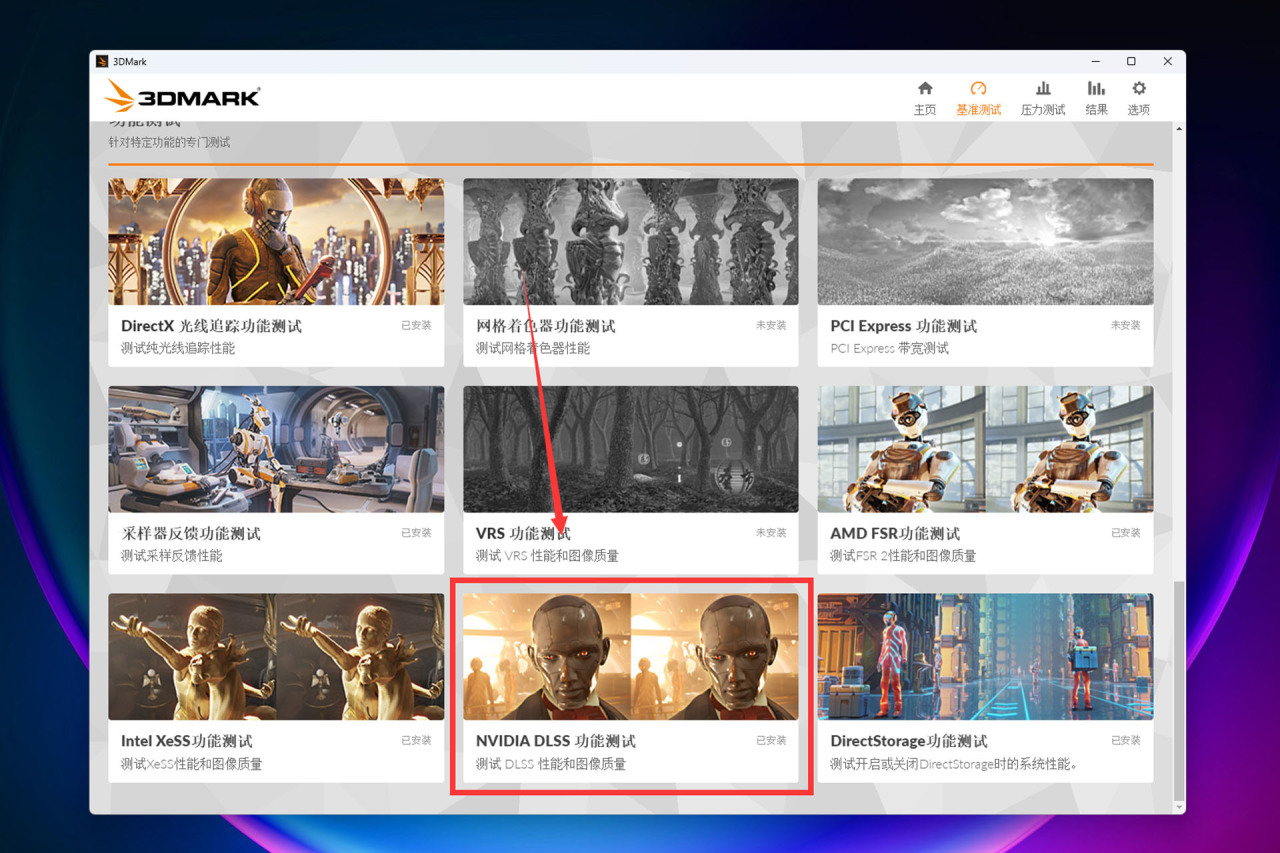Select the 基准测试 gauge icon
Viewport: 1280px width, 853px height.
(978, 89)
